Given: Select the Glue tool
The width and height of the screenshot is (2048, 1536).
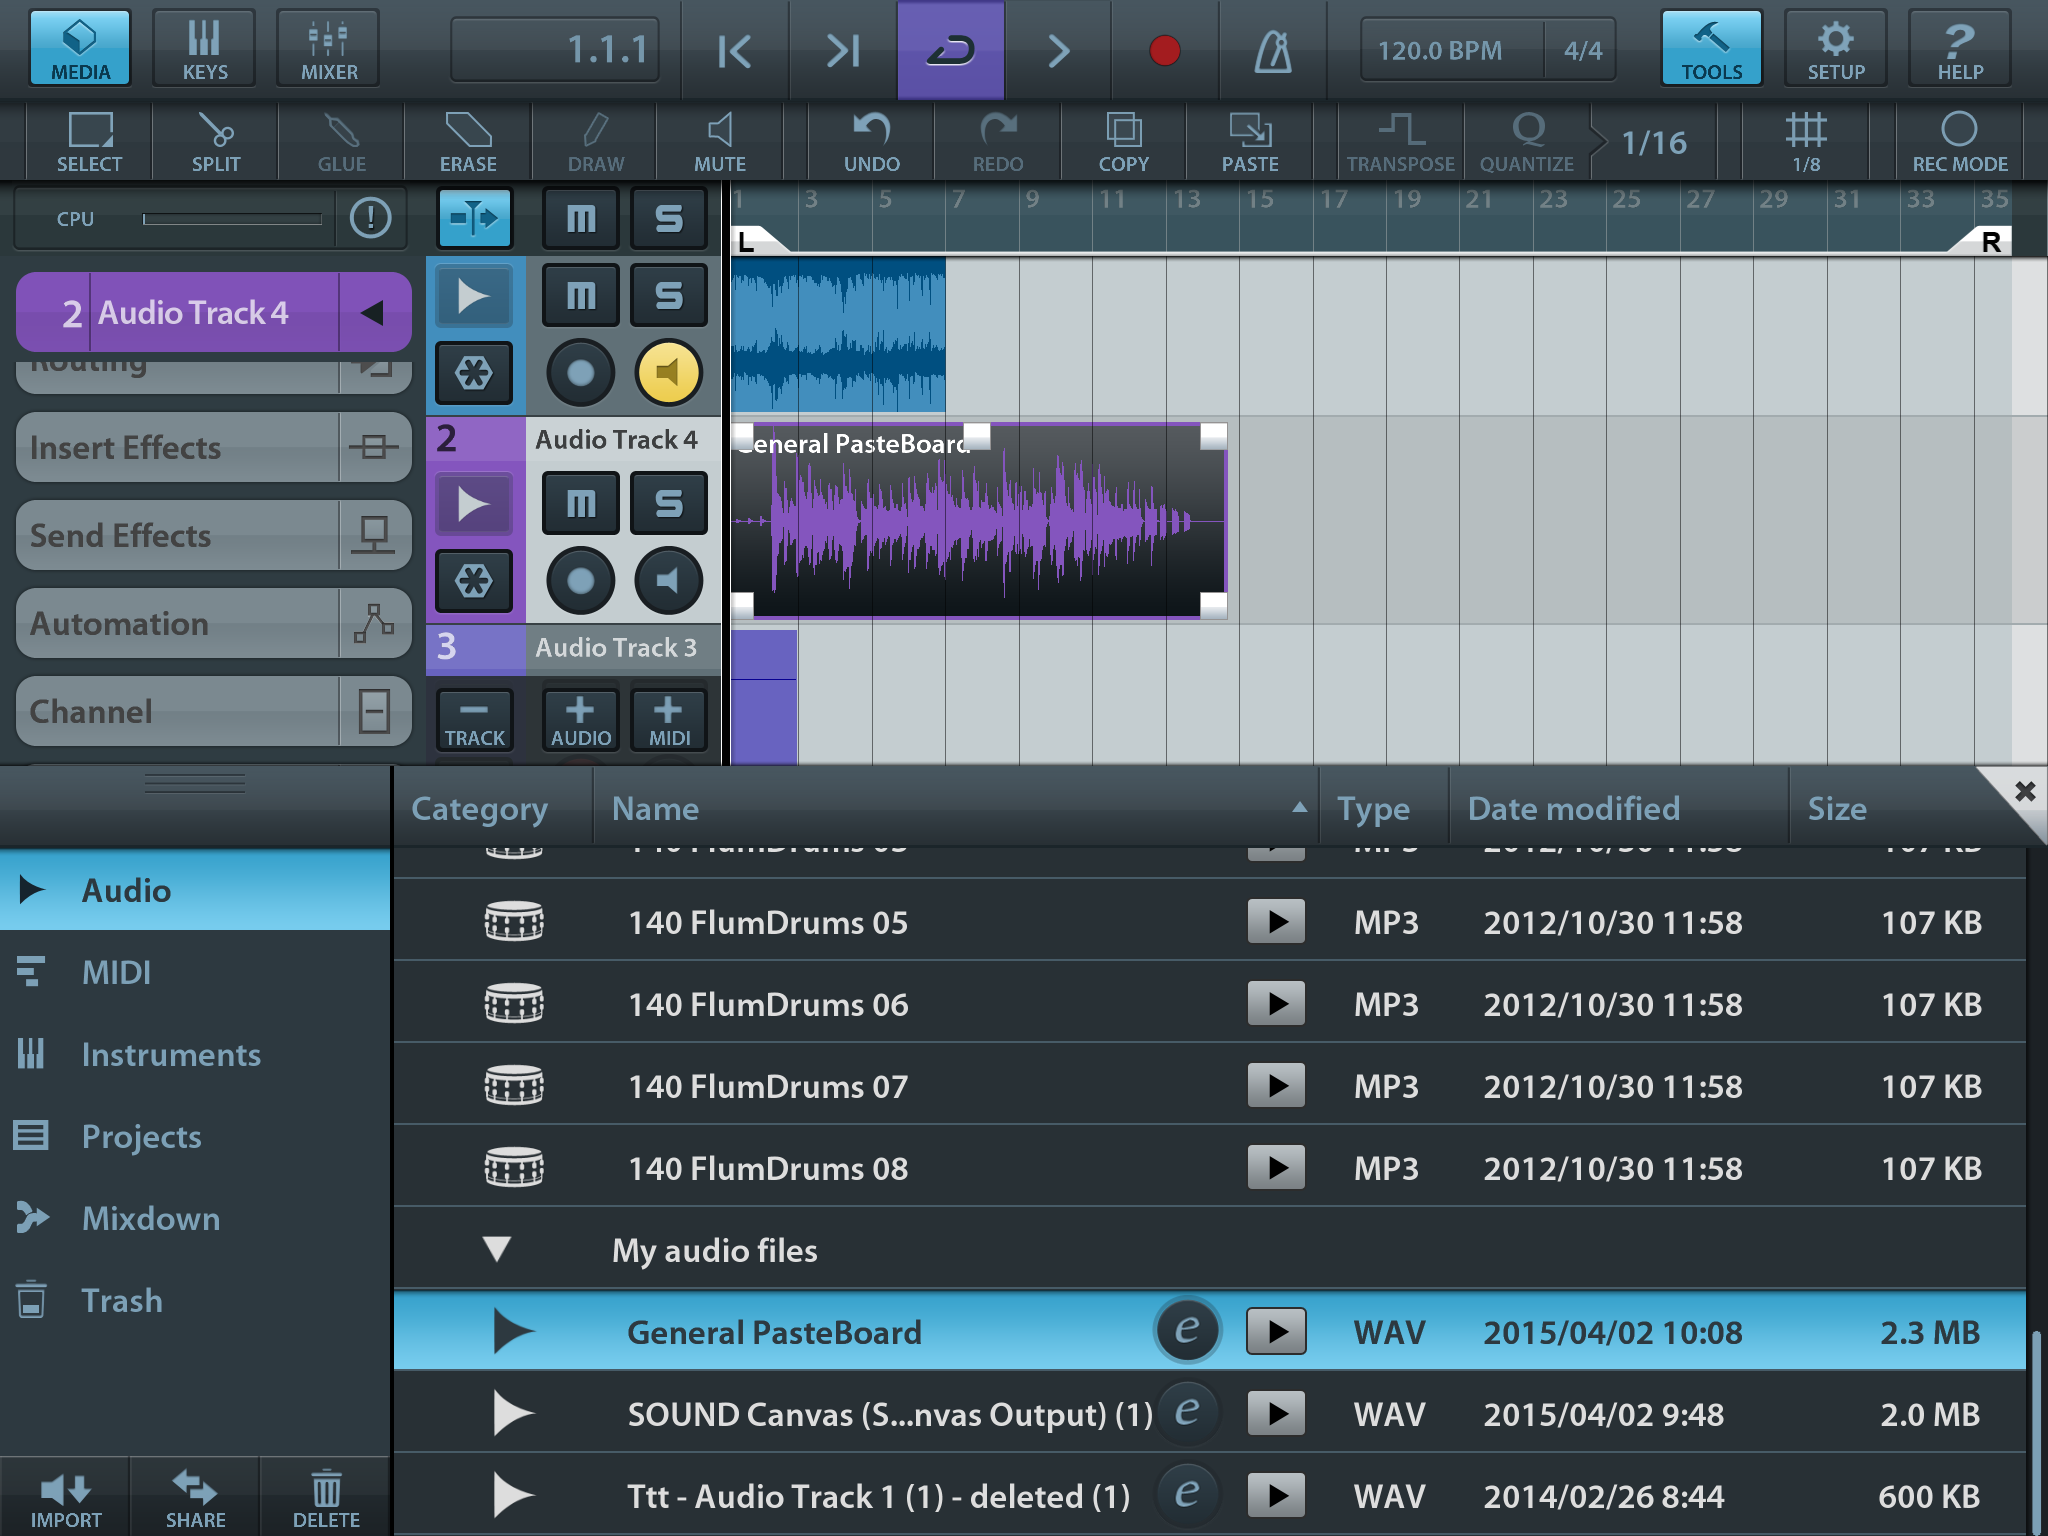Looking at the screenshot, I should (x=342, y=141).
